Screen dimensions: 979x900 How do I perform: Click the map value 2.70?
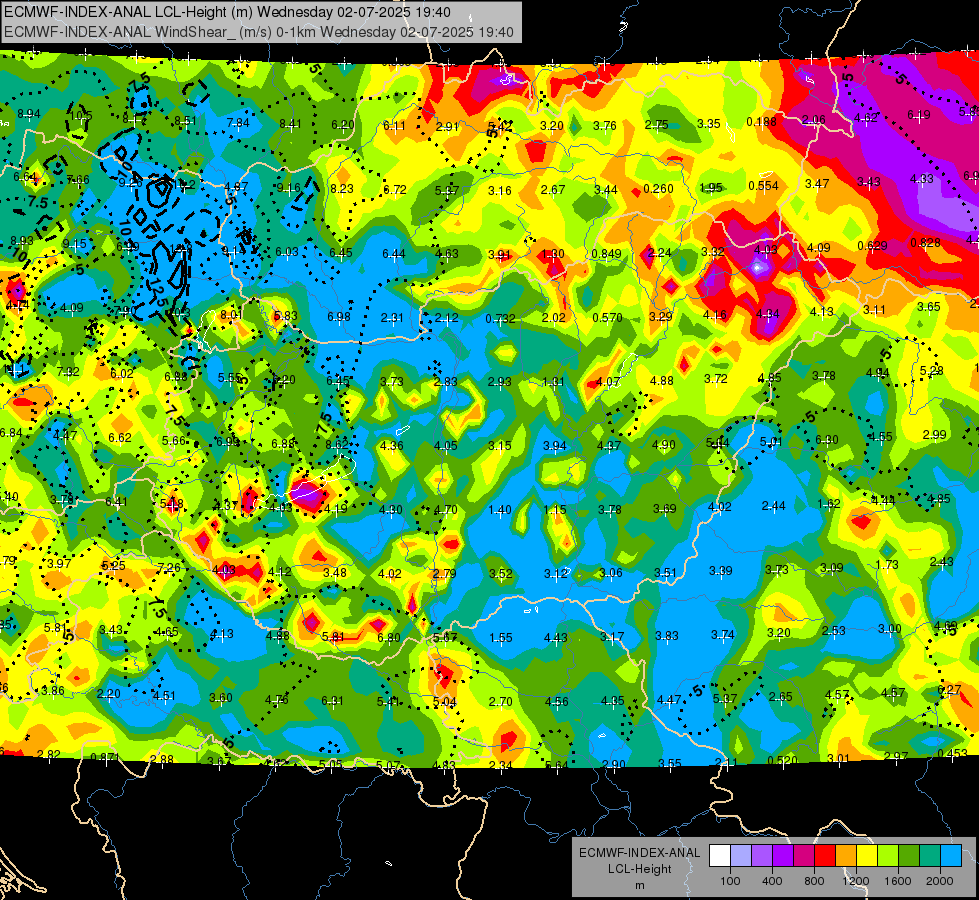tap(501, 702)
